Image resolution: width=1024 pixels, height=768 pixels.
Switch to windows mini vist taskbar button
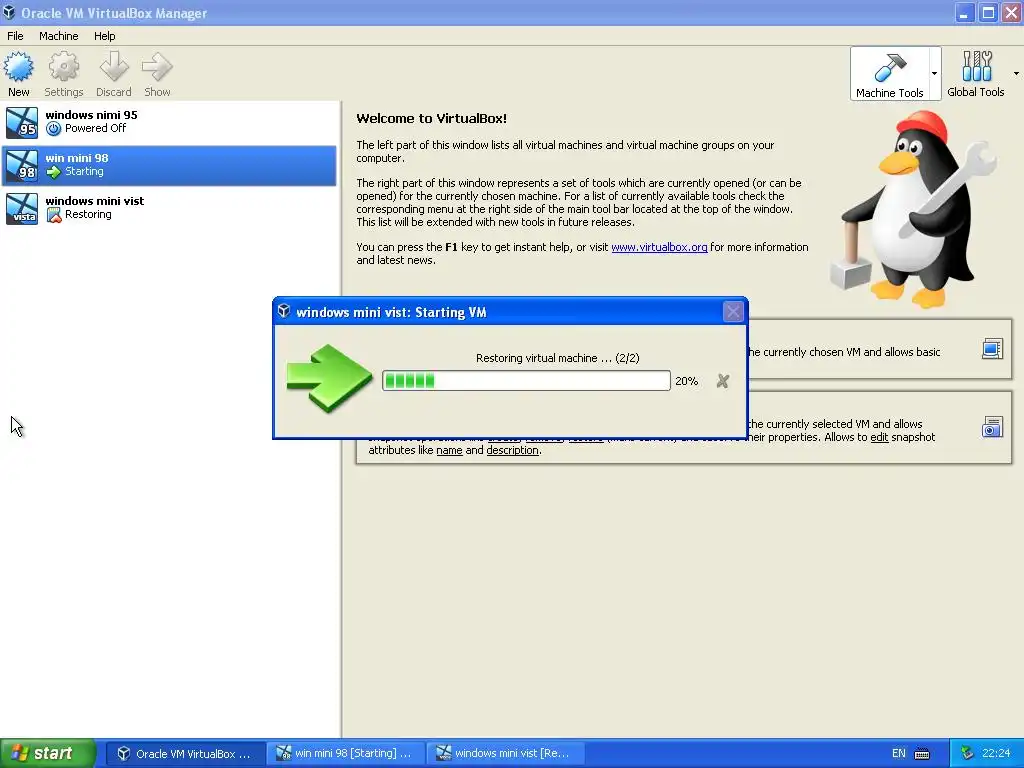(505, 753)
